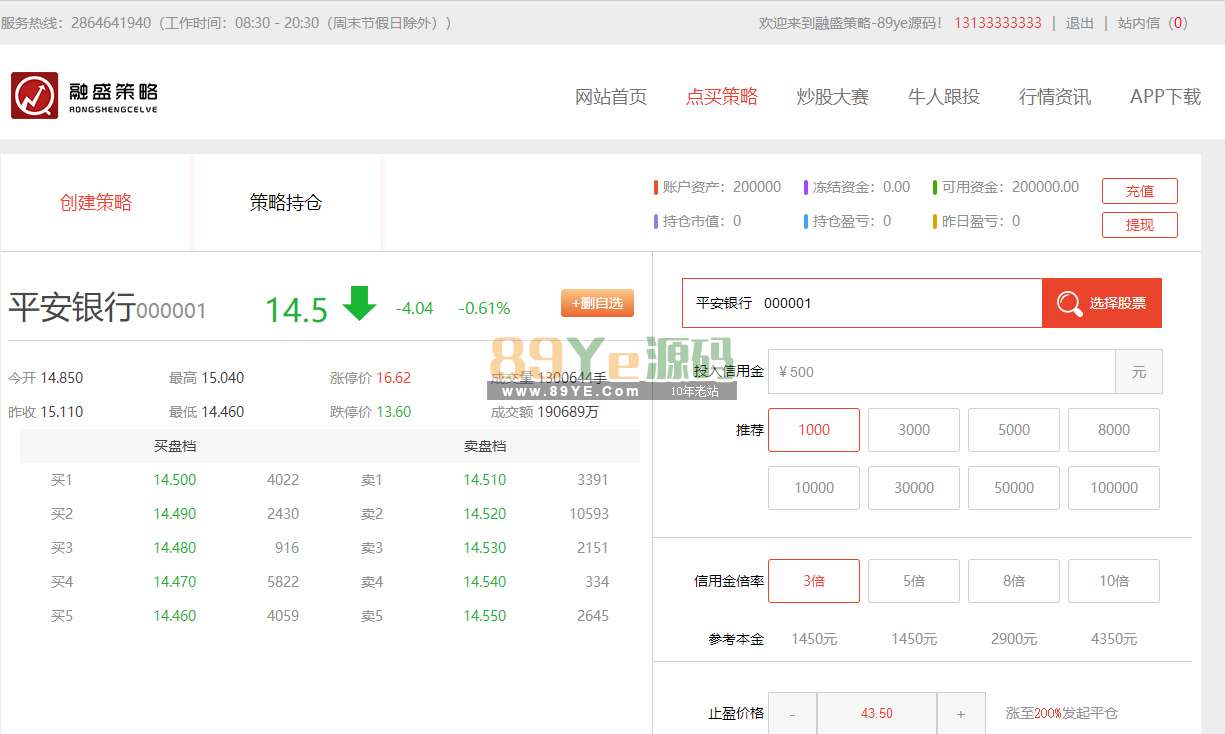This screenshot has width=1225, height=734.
Task: Click the 退出 logout link
Action: tap(1080, 23)
